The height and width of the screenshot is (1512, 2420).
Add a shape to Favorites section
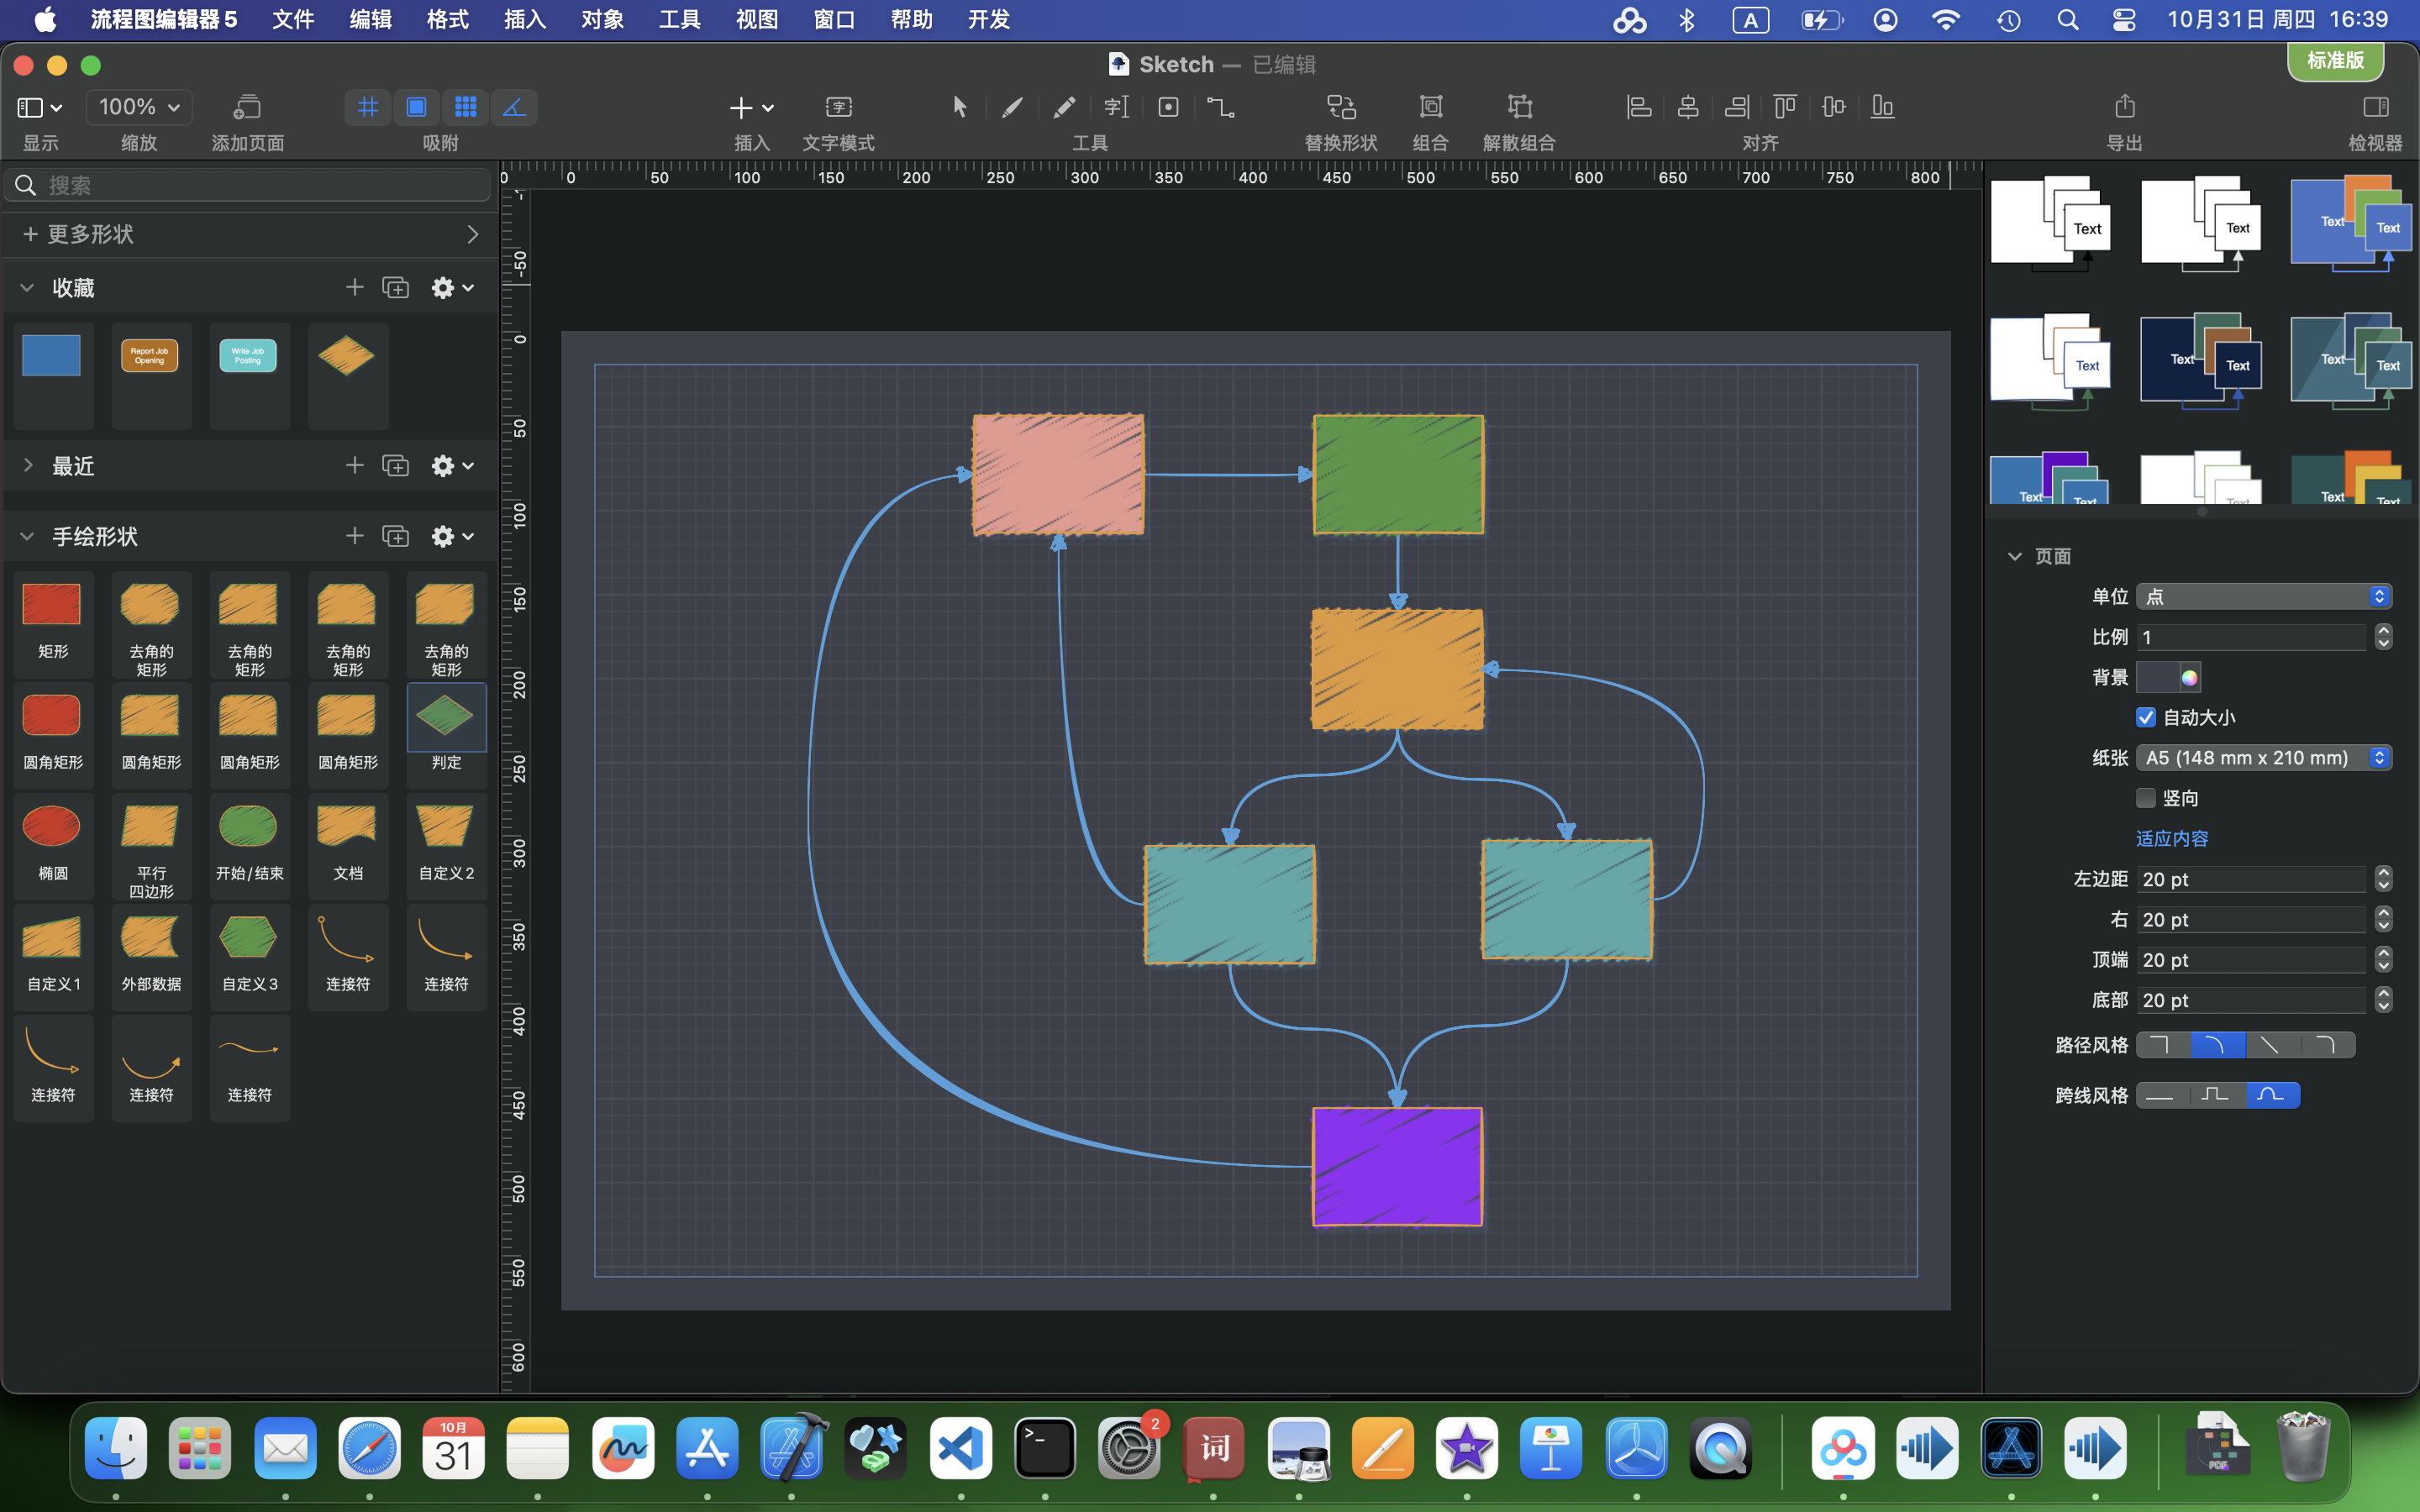pyautogui.click(x=354, y=288)
